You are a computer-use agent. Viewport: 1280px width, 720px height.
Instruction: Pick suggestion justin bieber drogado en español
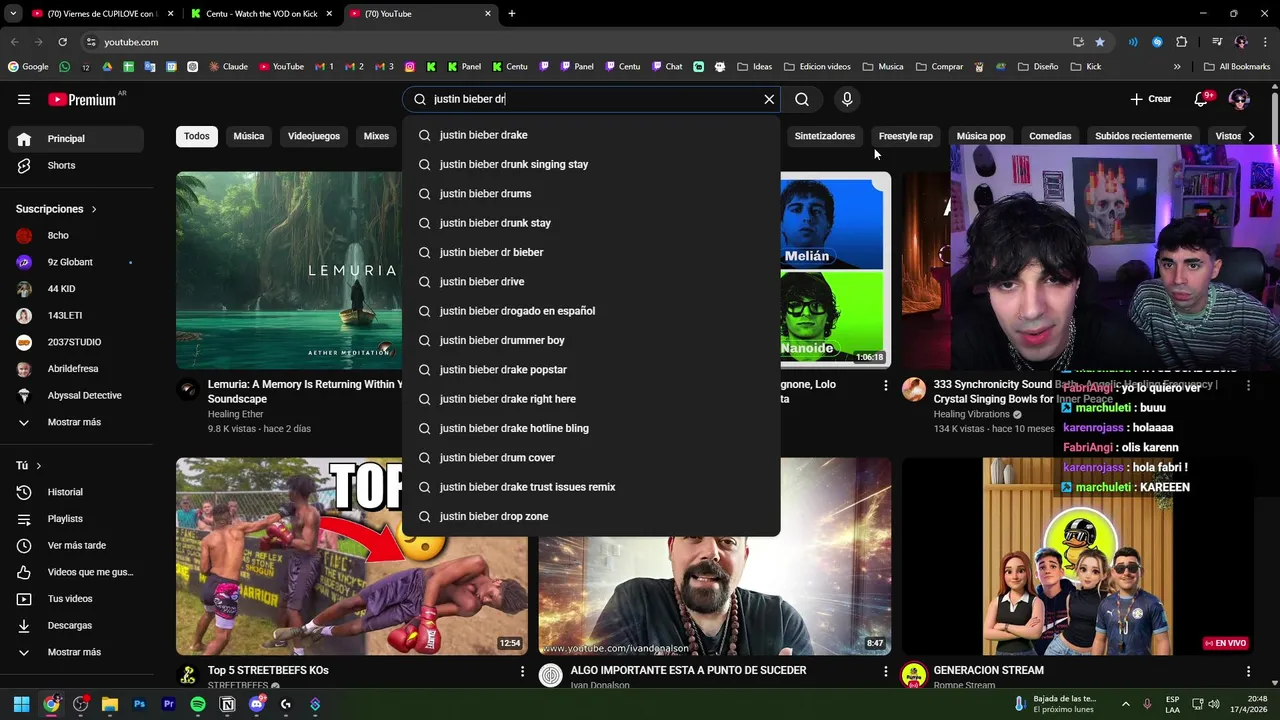pyautogui.click(x=591, y=311)
